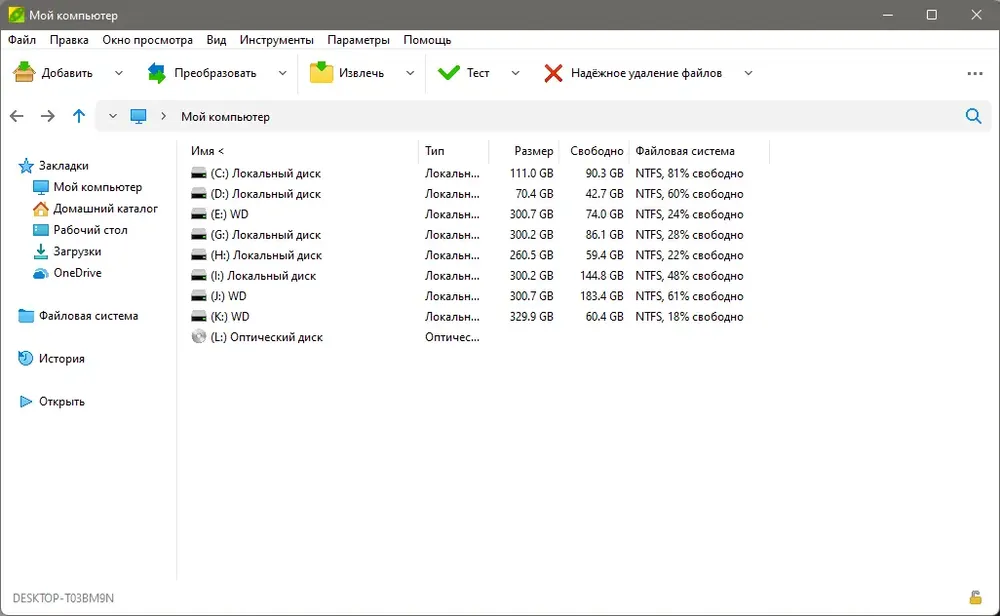
Task: Open the three-dots toolbar overflow menu
Action: pyautogui.click(x=975, y=73)
